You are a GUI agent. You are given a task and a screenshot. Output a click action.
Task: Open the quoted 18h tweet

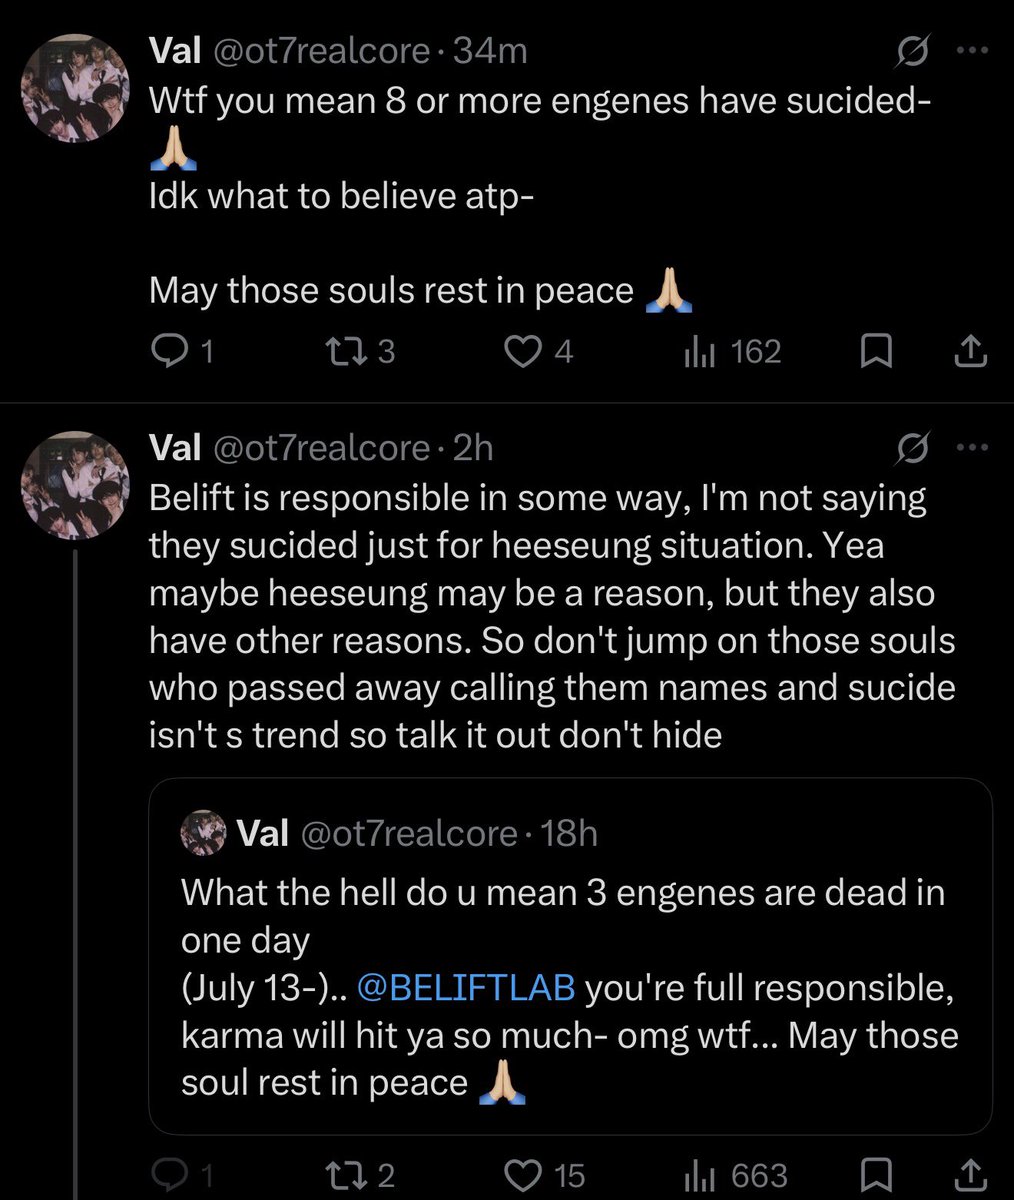570,956
